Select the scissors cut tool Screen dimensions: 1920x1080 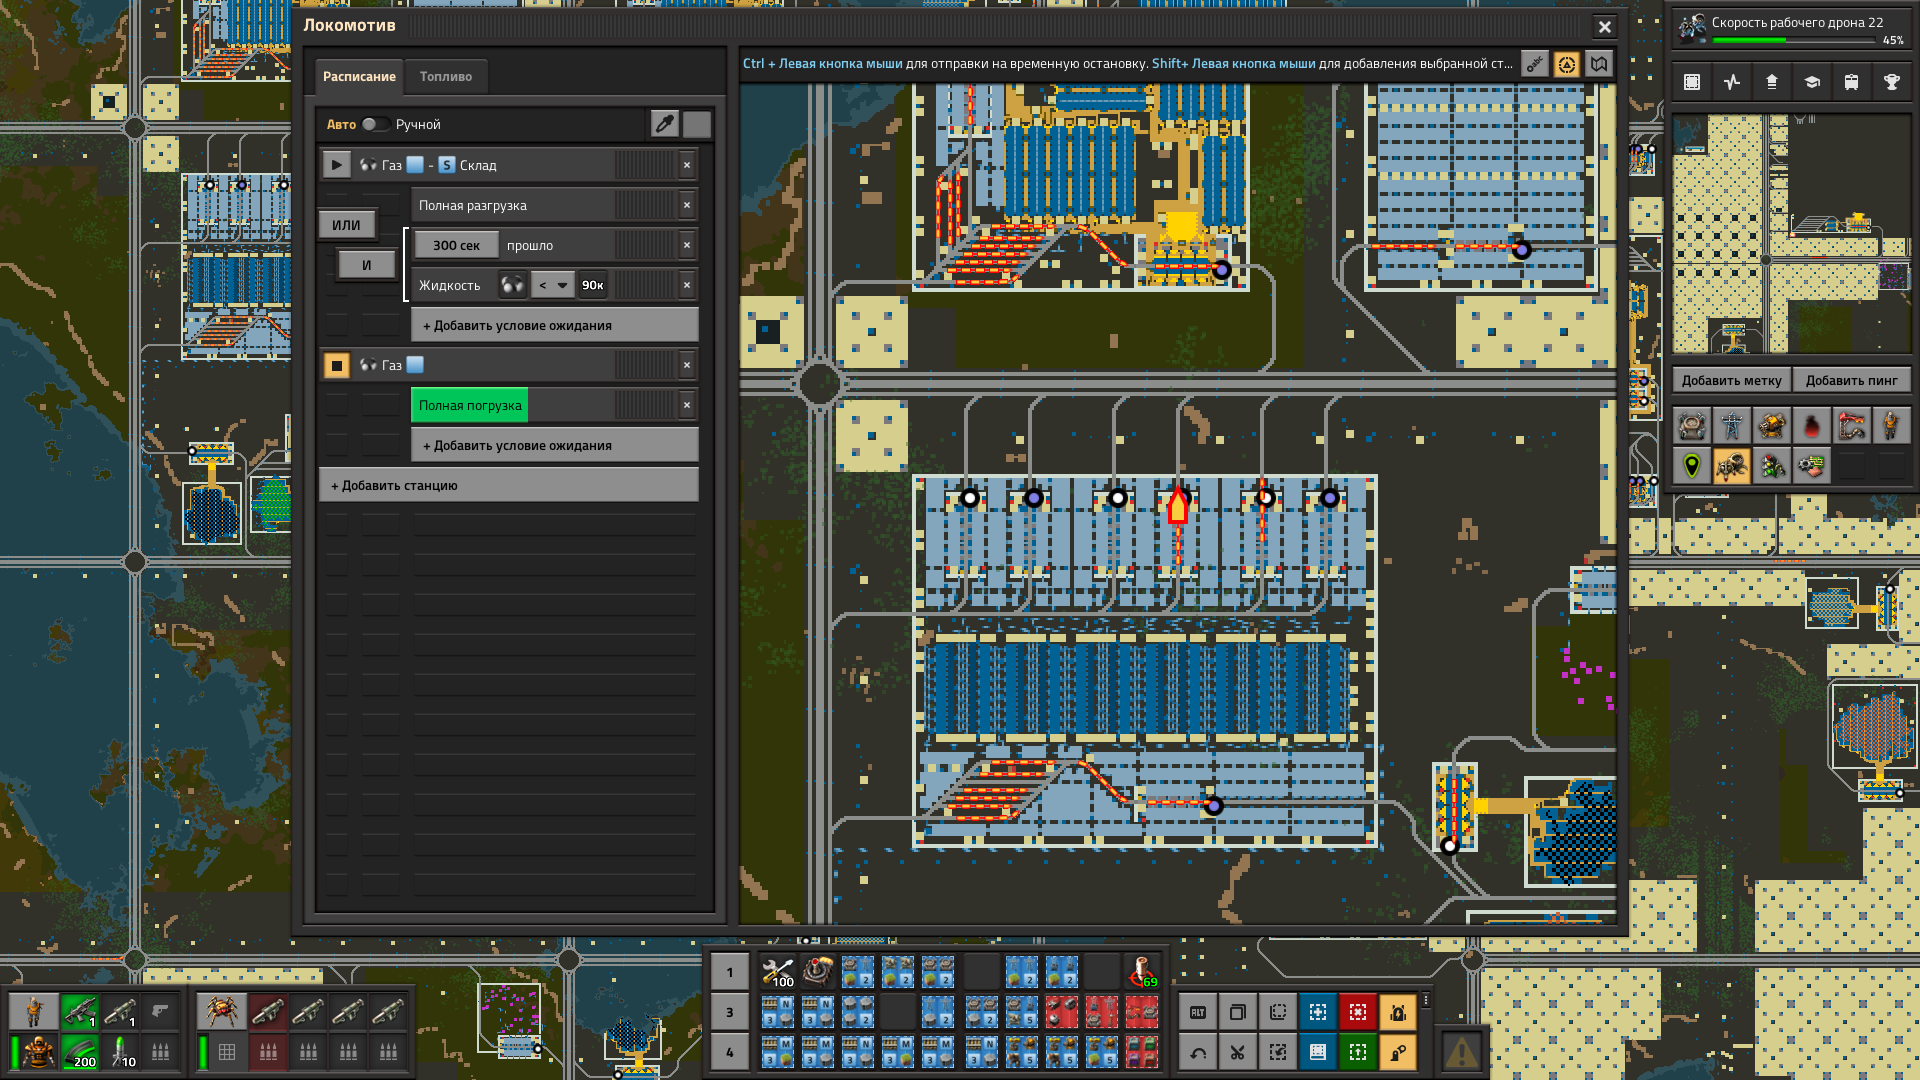point(1238,1052)
